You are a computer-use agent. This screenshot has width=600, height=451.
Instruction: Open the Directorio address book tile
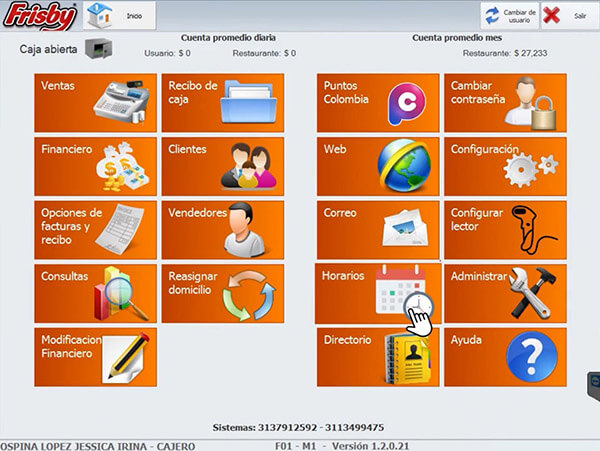(x=378, y=357)
